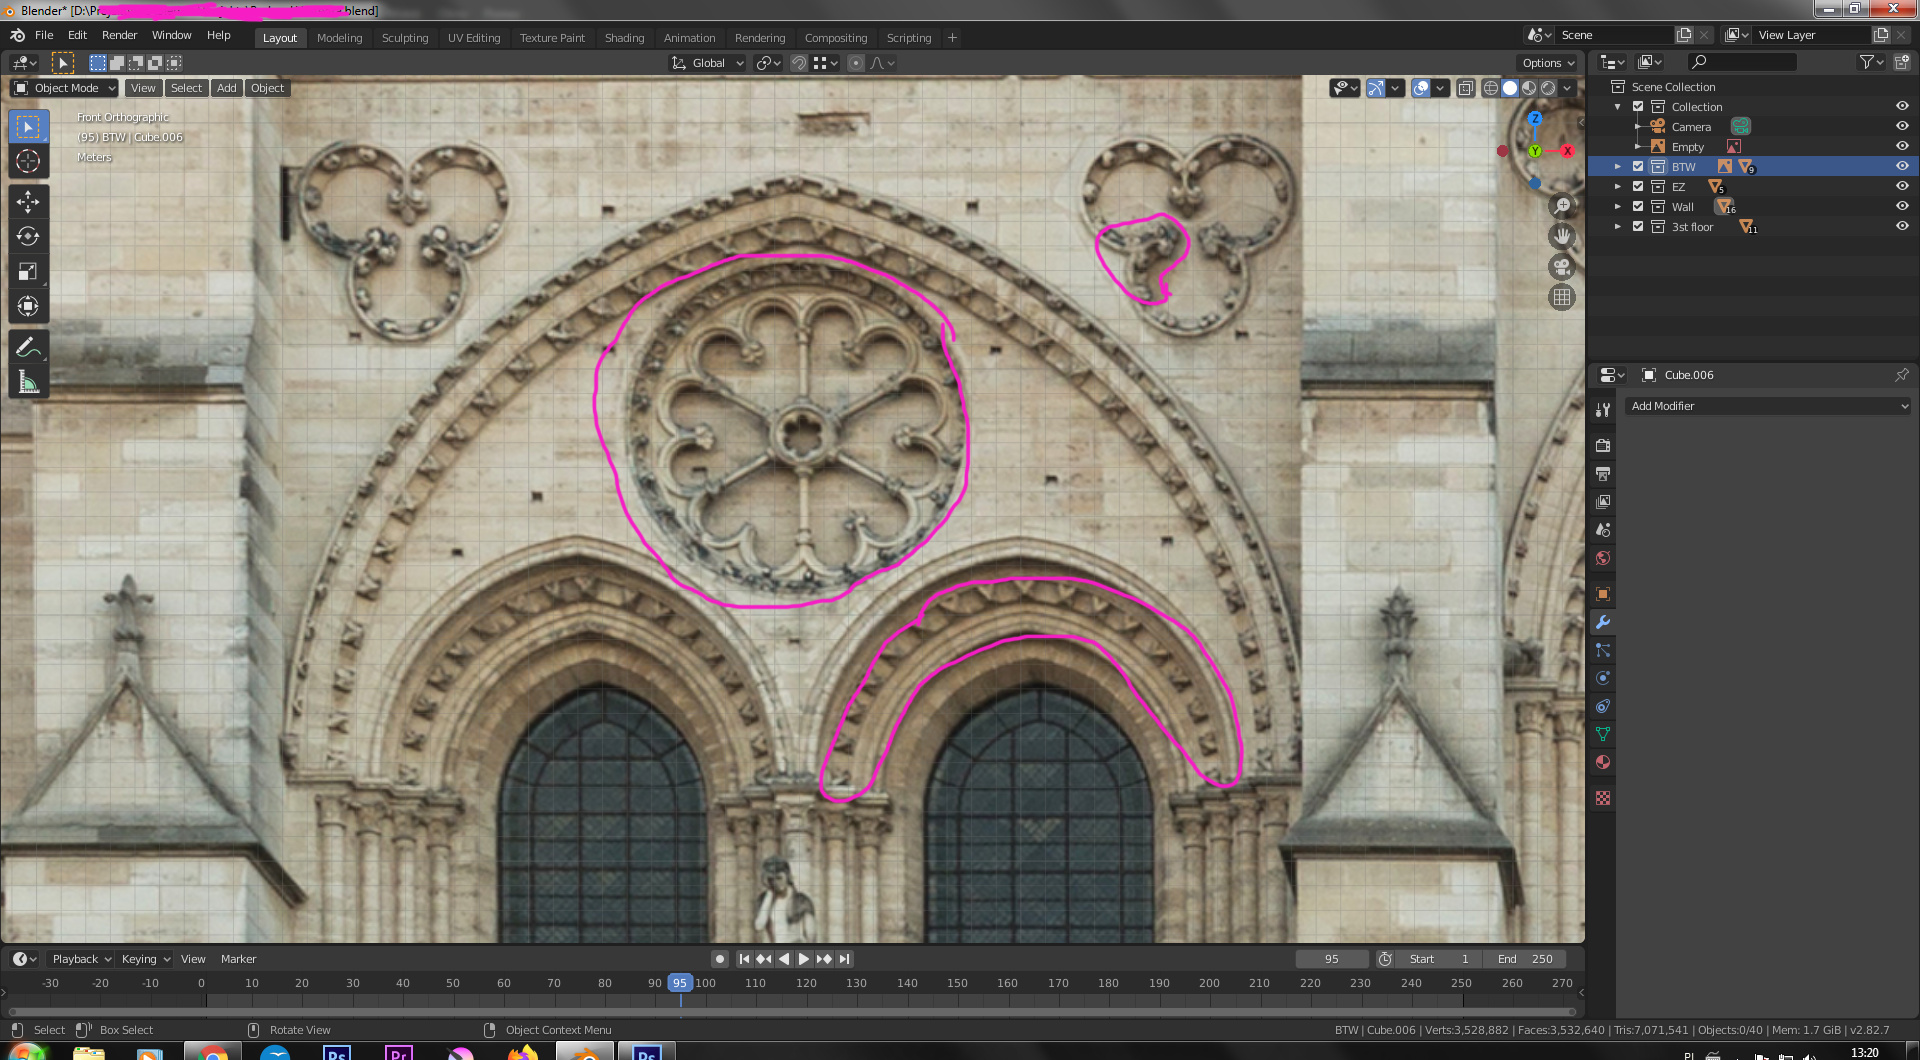Open the outliner filter dropdown
Screen dimensions: 1920x1060
point(1871,62)
